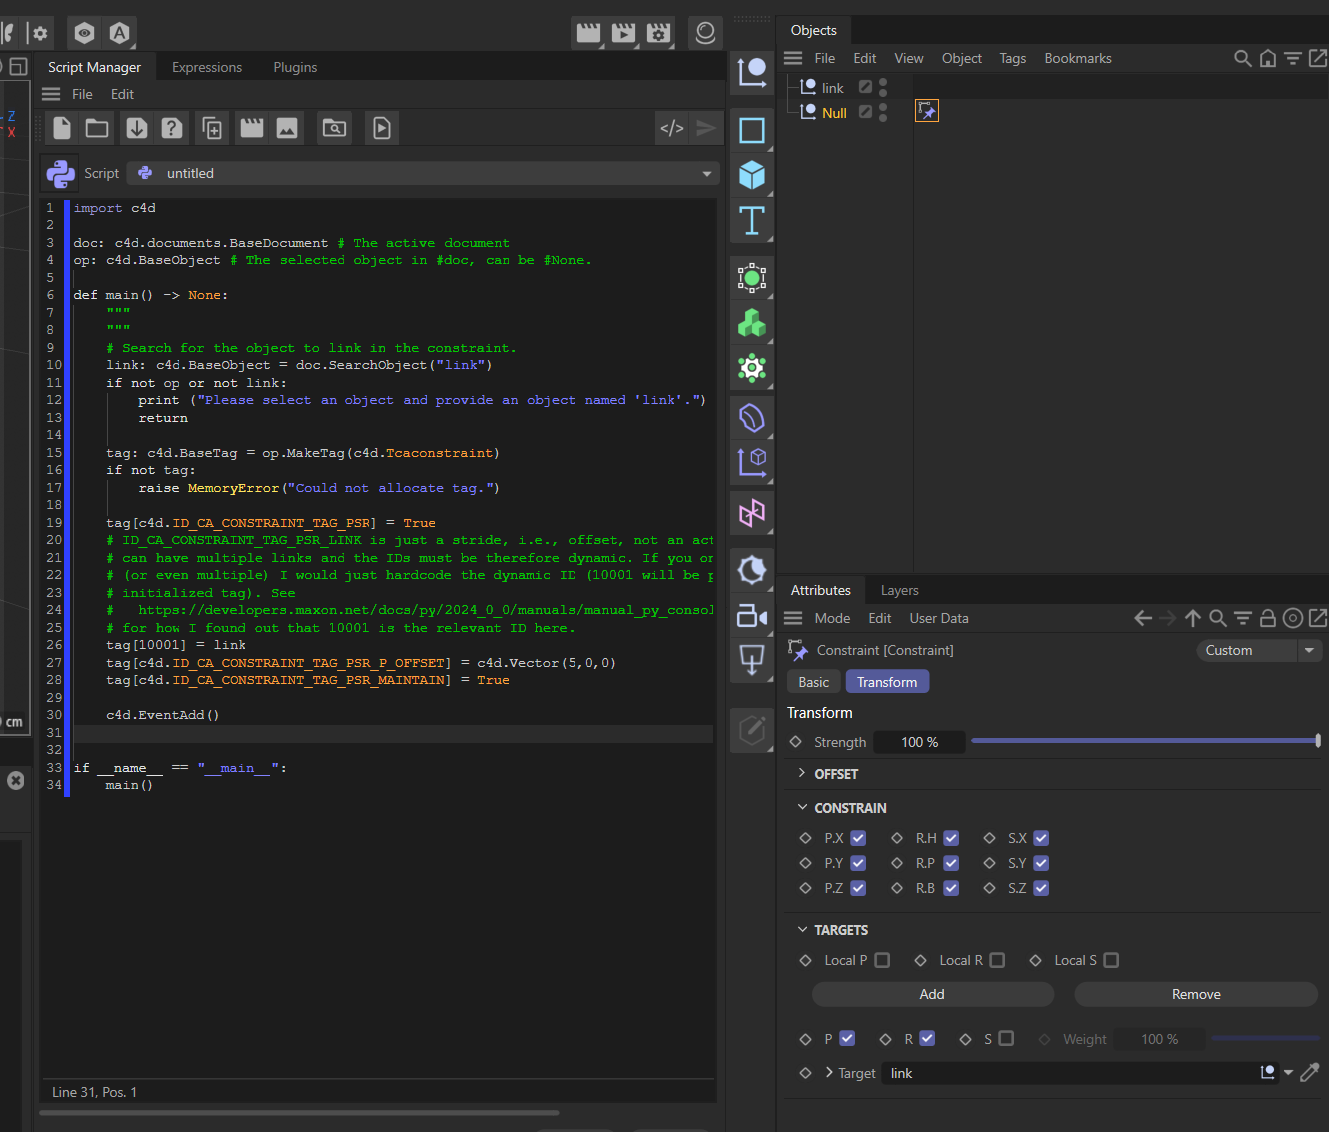Enable the Local R checkbox
1329x1132 pixels.
pyautogui.click(x=997, y=960)
